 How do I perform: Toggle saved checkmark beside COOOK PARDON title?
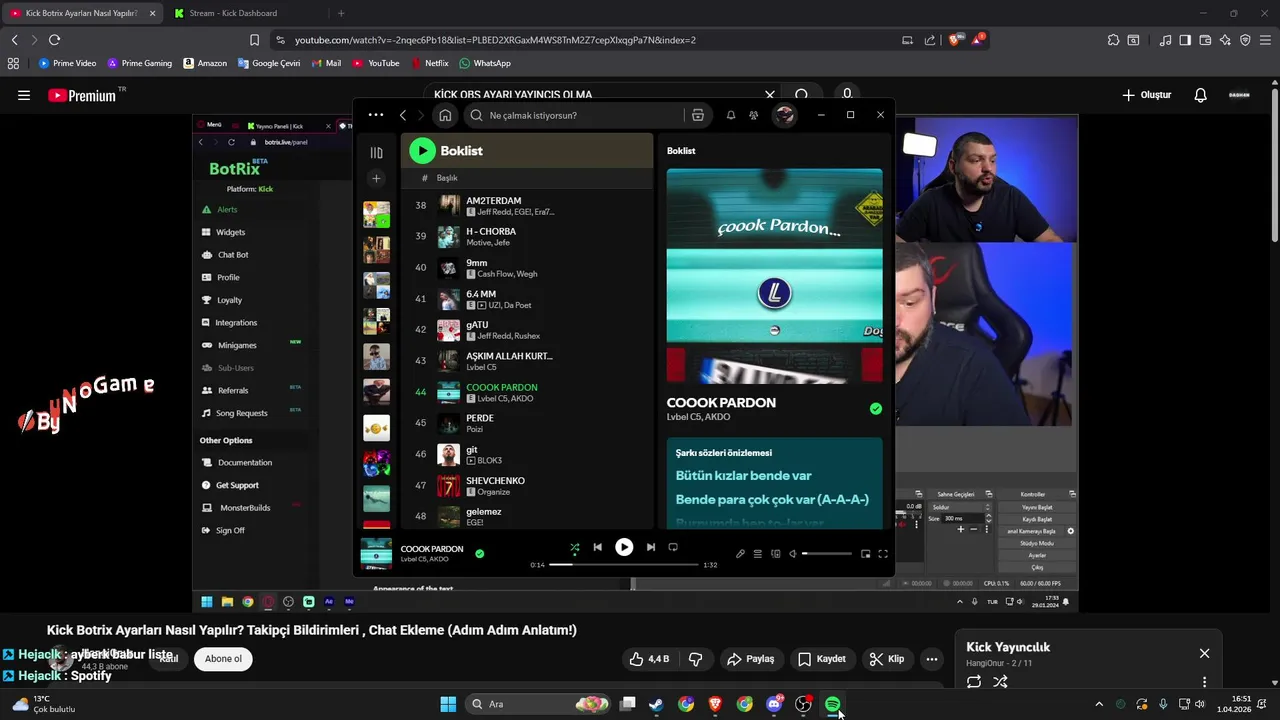(x=876, y=408)
